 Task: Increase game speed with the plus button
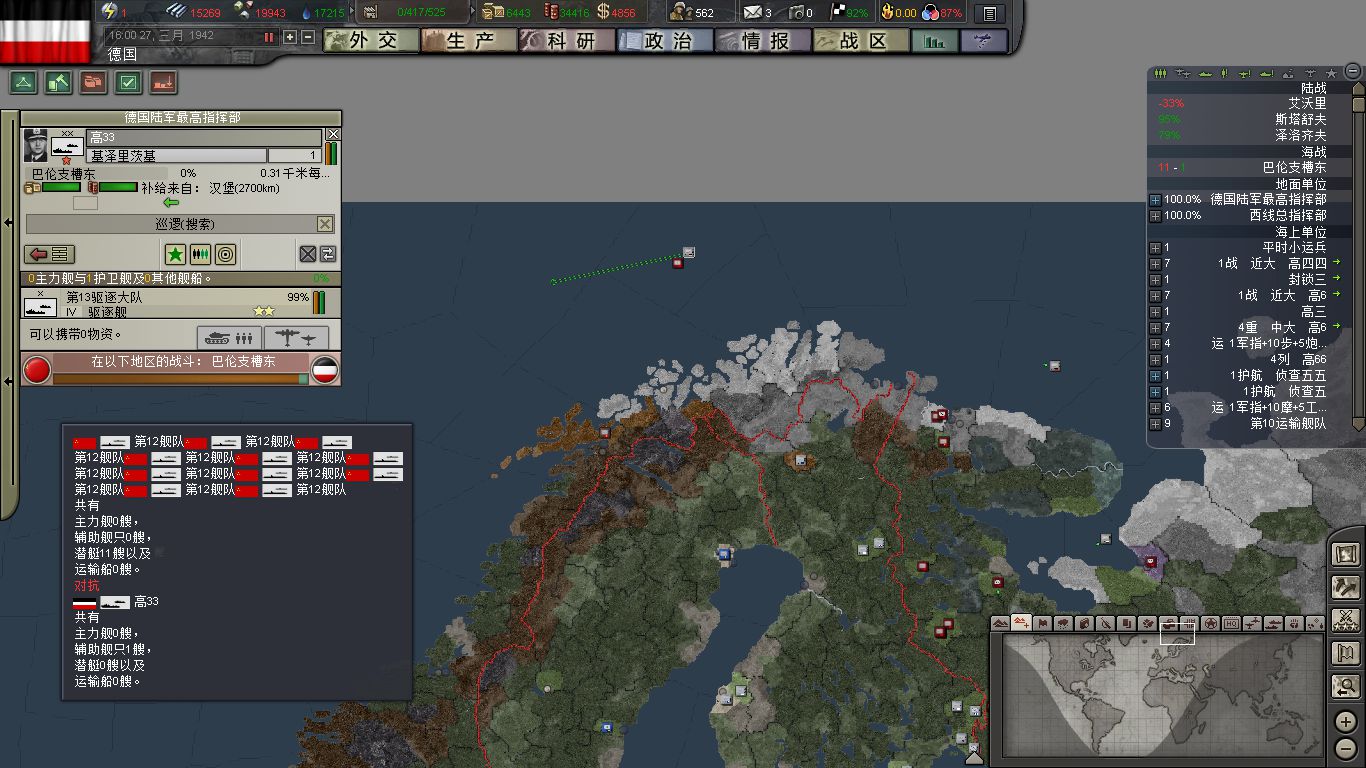click(x=290, y=37)
